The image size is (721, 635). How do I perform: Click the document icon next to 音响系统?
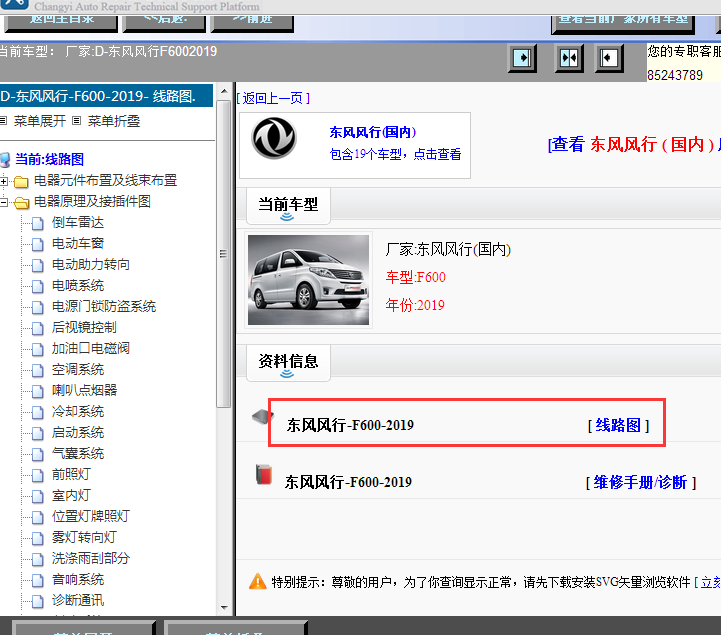point(38,580)
